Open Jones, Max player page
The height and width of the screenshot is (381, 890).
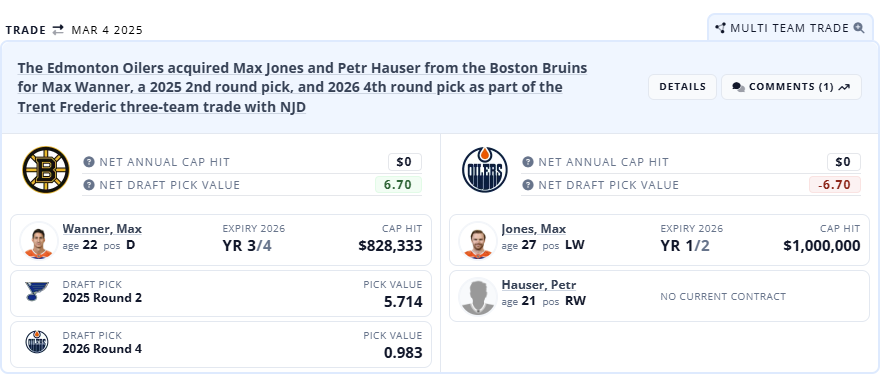(534, 229)
